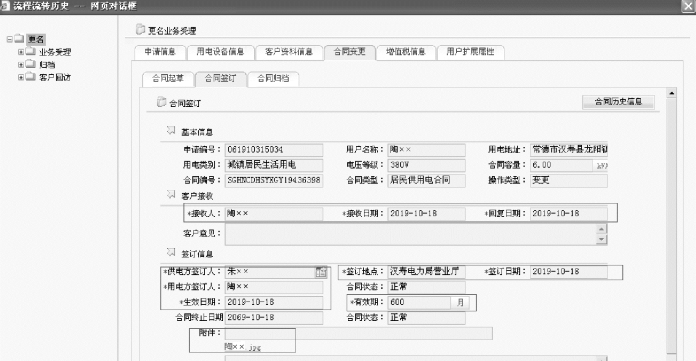Viewport: 696px width, 361px height.
Task: Collapse the 签订信息 section arrow icon
Action: tap(171, 252)
